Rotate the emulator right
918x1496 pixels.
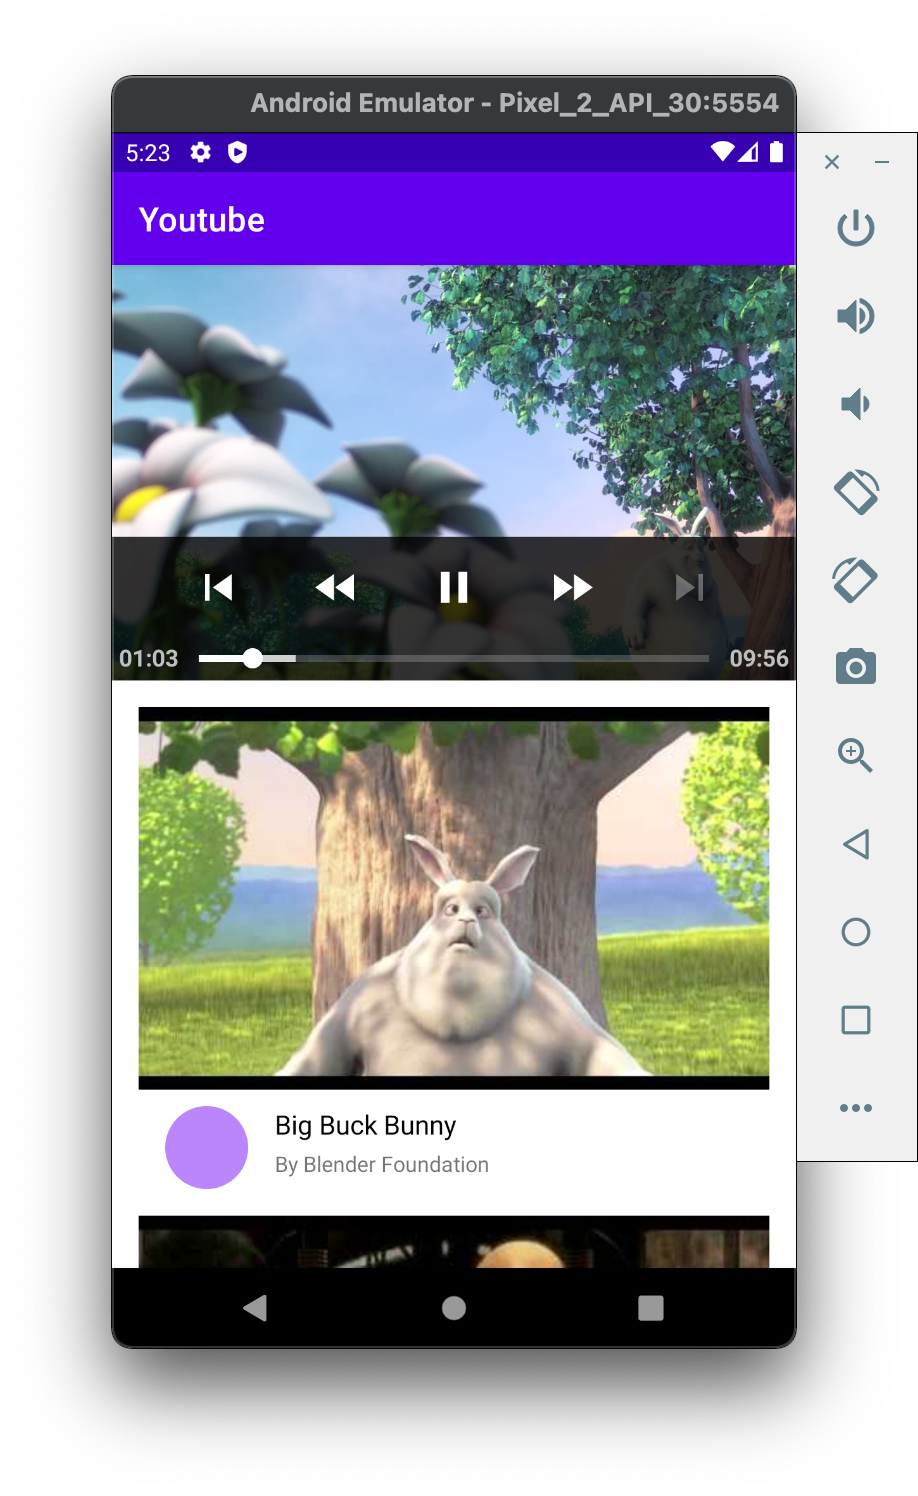click(856, 580)
